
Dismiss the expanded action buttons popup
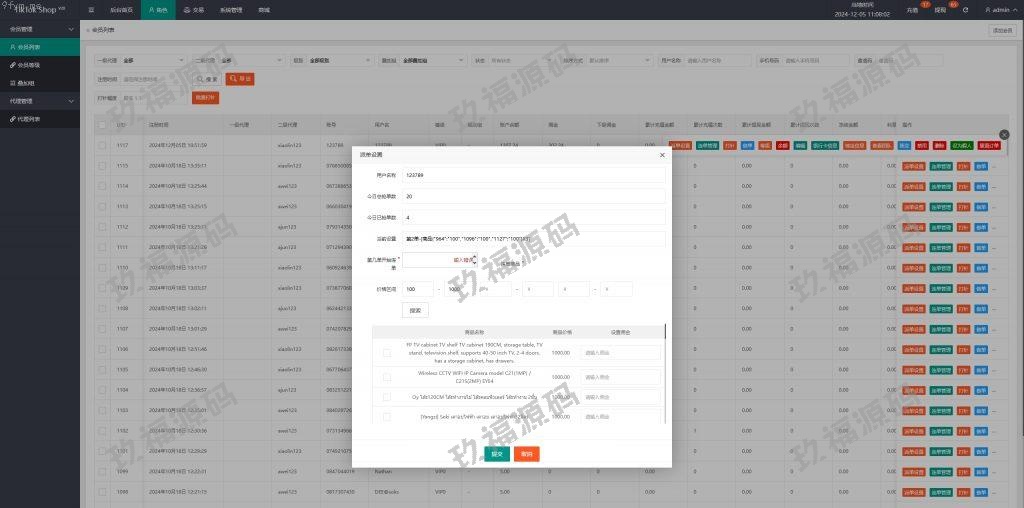click(x=1004, y=134)
